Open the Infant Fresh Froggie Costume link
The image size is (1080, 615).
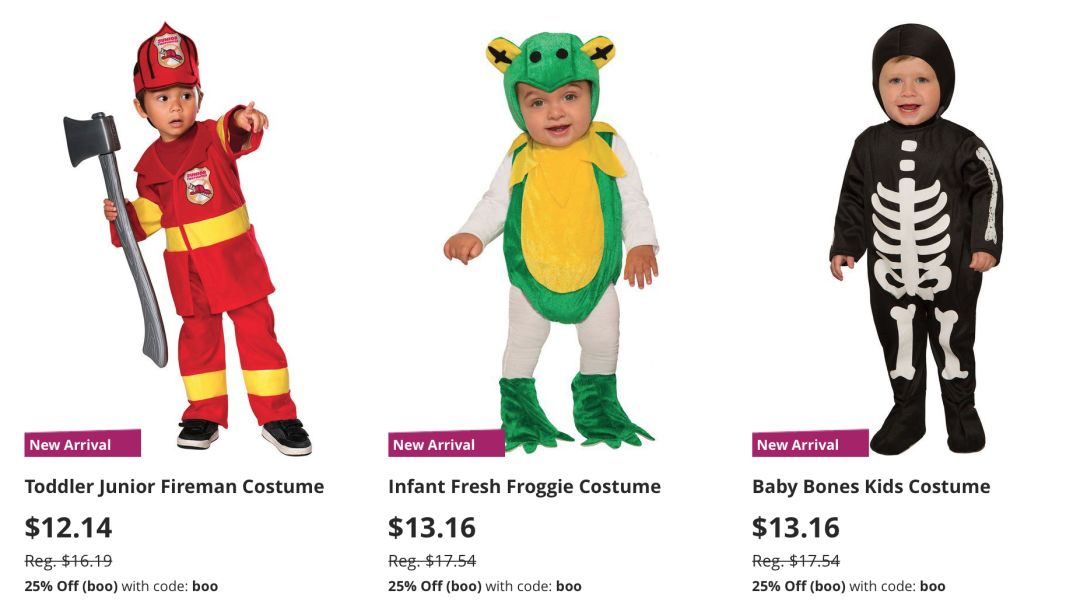click(524, 487)
